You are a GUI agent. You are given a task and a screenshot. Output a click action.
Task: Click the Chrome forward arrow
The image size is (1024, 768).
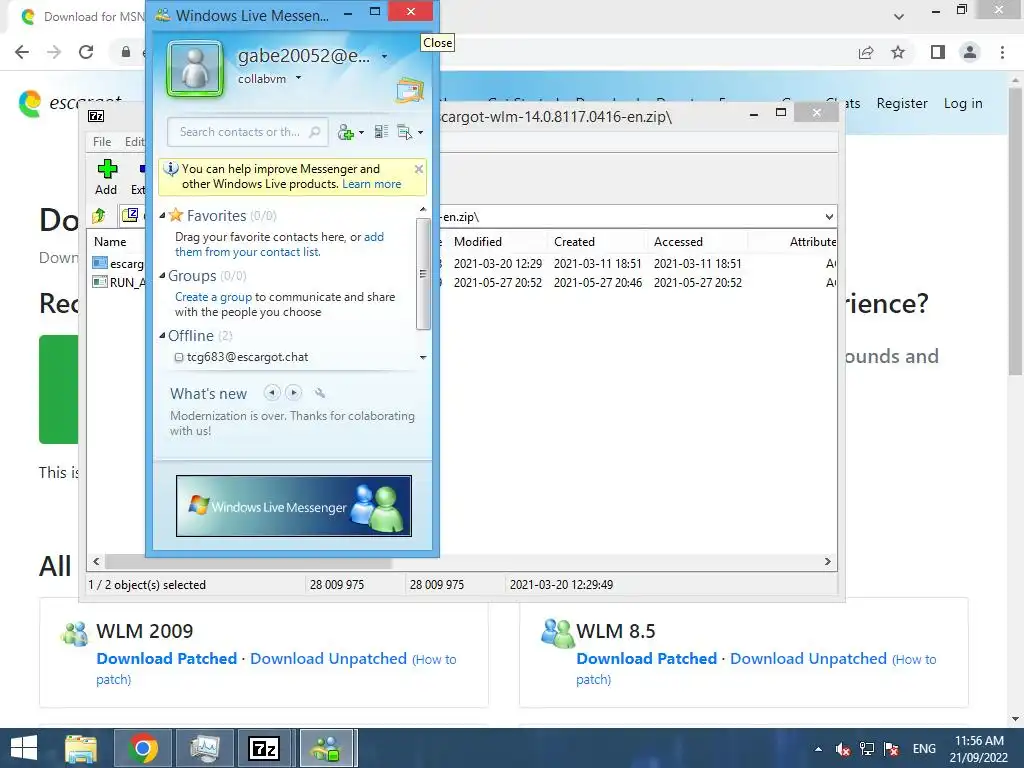[x=54, y=52]
